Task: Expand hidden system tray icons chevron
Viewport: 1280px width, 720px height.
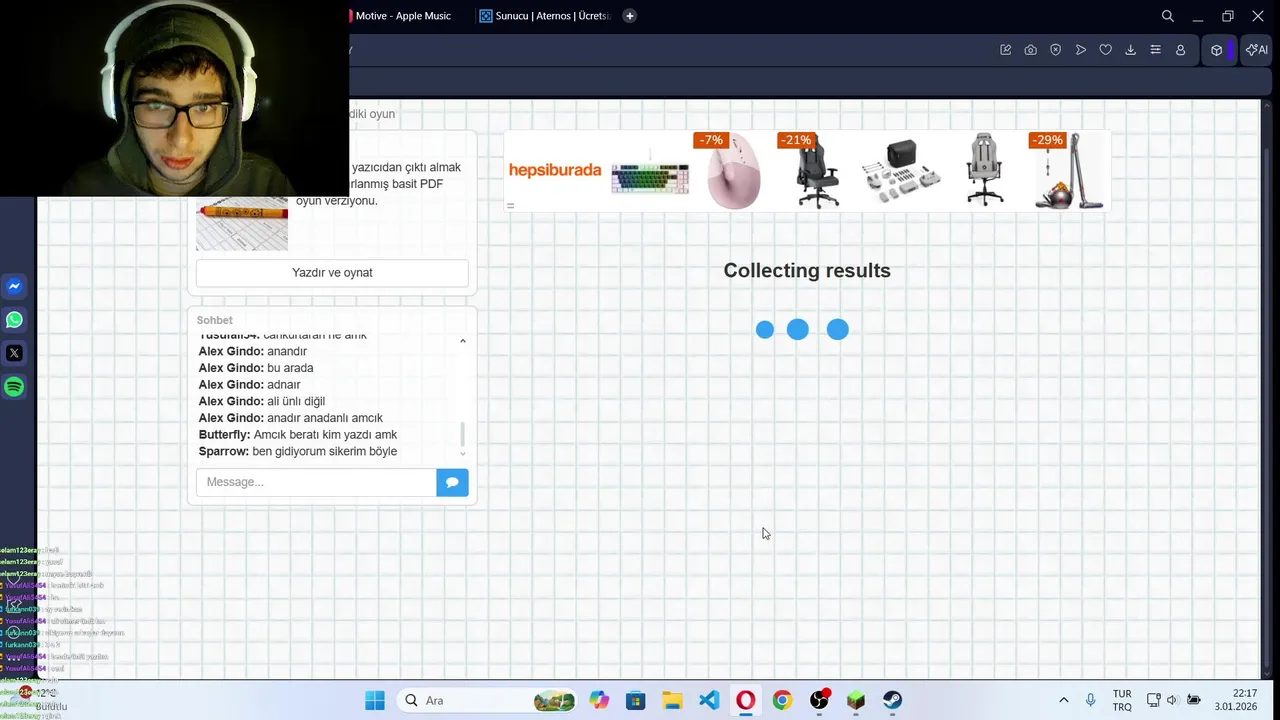Action: coord(1063,700)
